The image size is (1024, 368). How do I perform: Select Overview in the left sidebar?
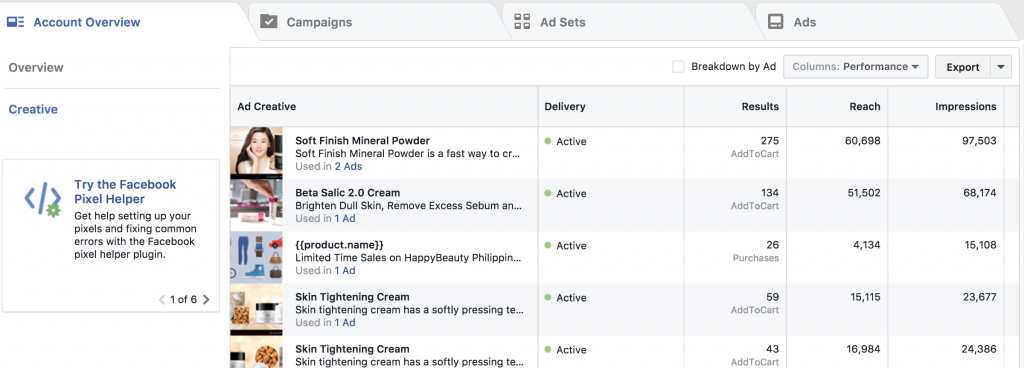click(x=36, y=67)
